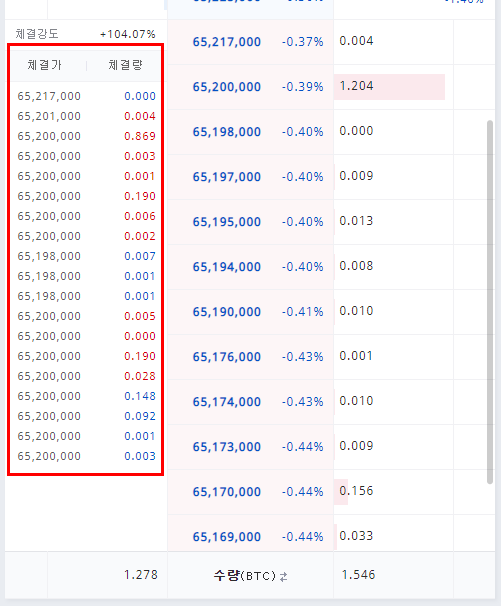Choose the 65,197,000 bid price
Screen dimensions: 501x606
(x=227, y=177)
